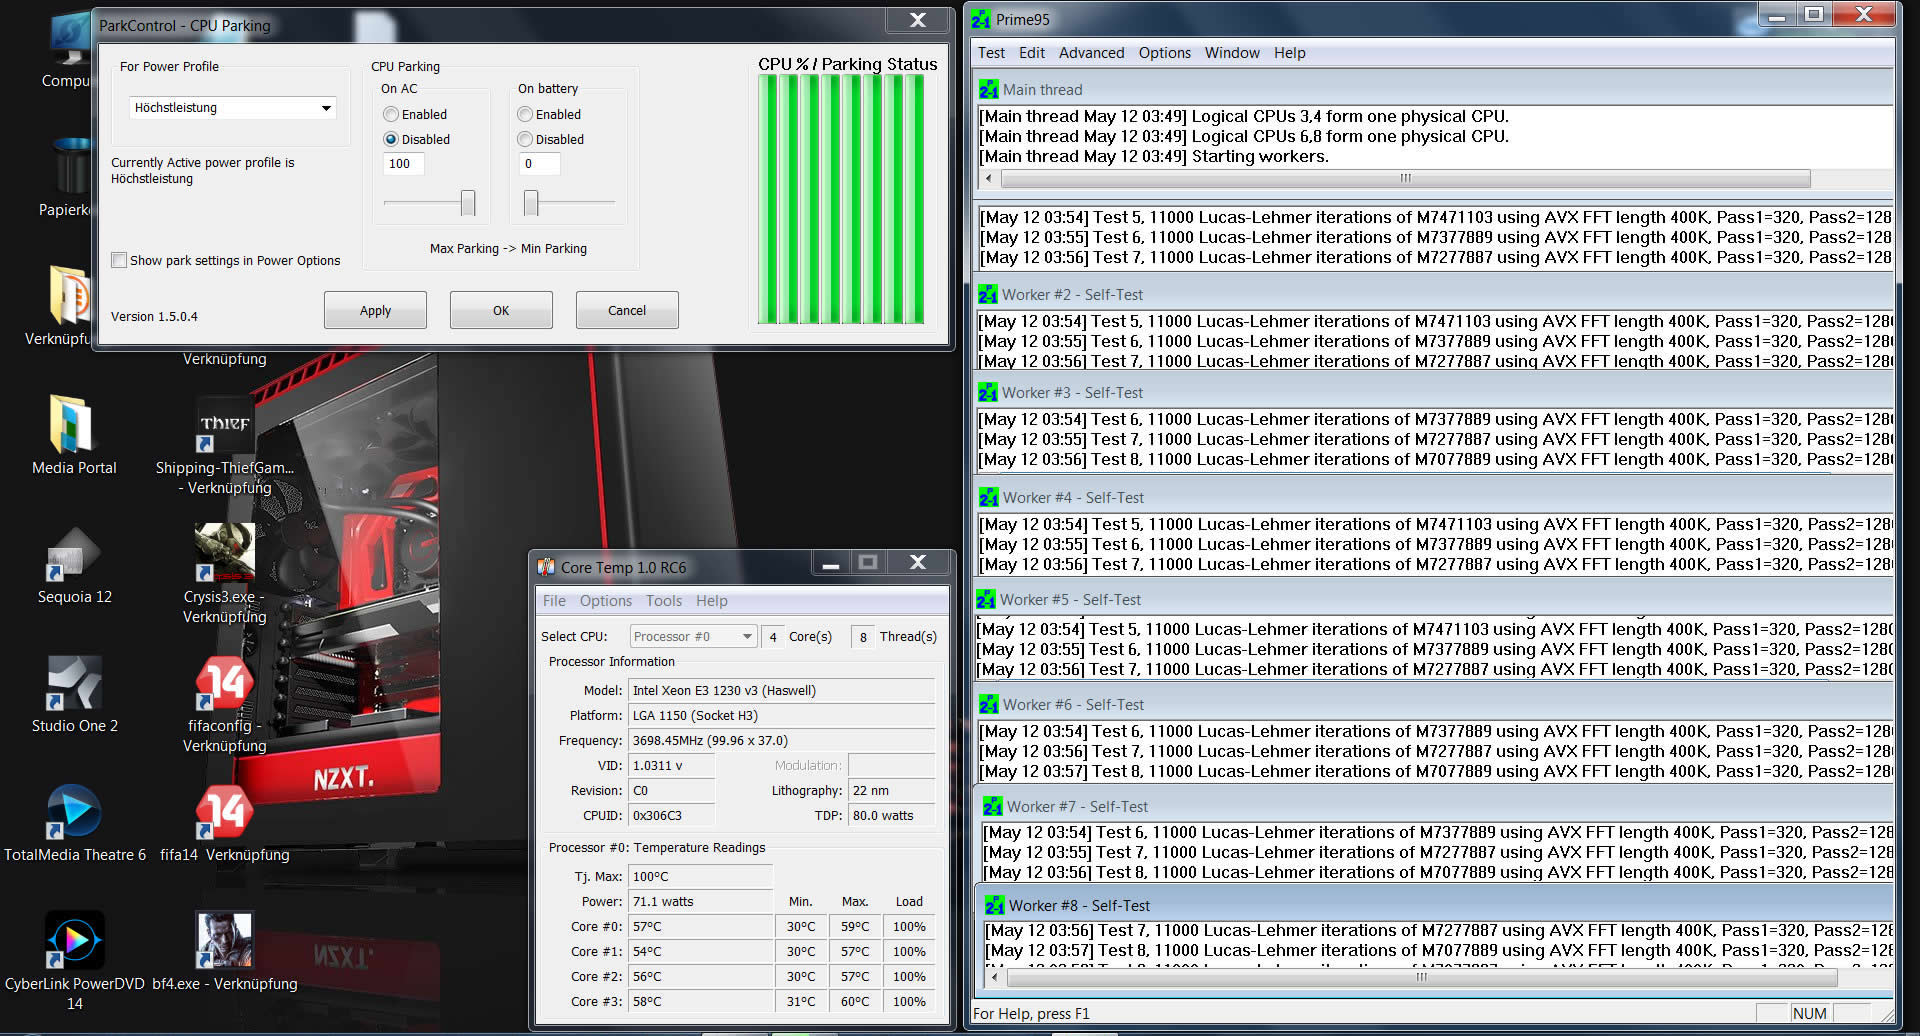Click the Main thread window icon
This screenshot has width=1920, height=1036.
988,90
